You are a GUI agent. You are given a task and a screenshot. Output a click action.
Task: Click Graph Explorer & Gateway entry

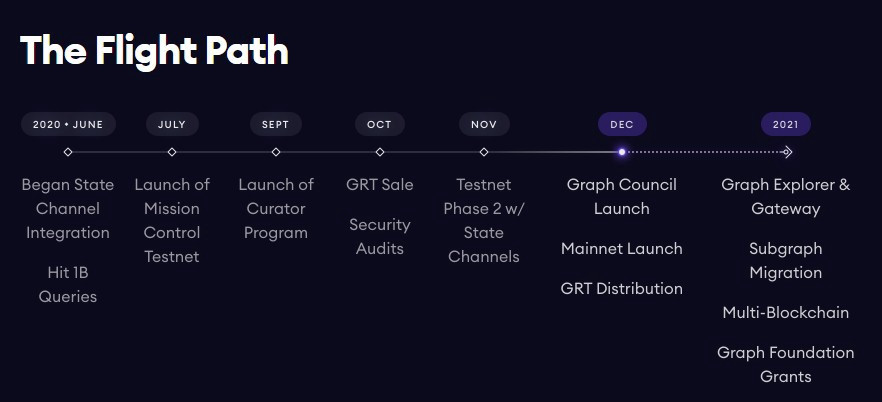click(x=786, y=197)
